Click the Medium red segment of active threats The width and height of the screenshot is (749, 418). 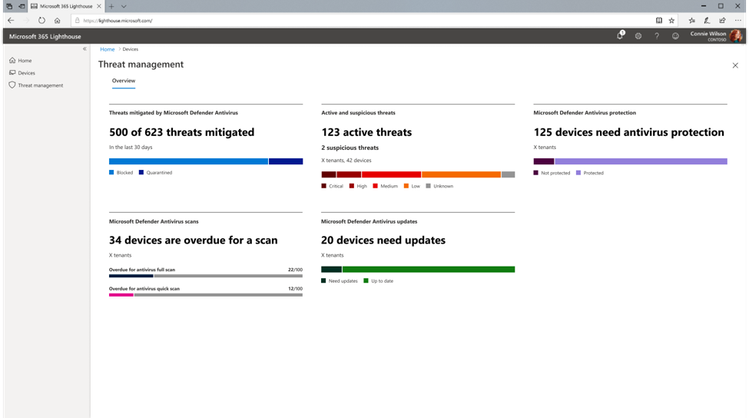coord(391,174)
